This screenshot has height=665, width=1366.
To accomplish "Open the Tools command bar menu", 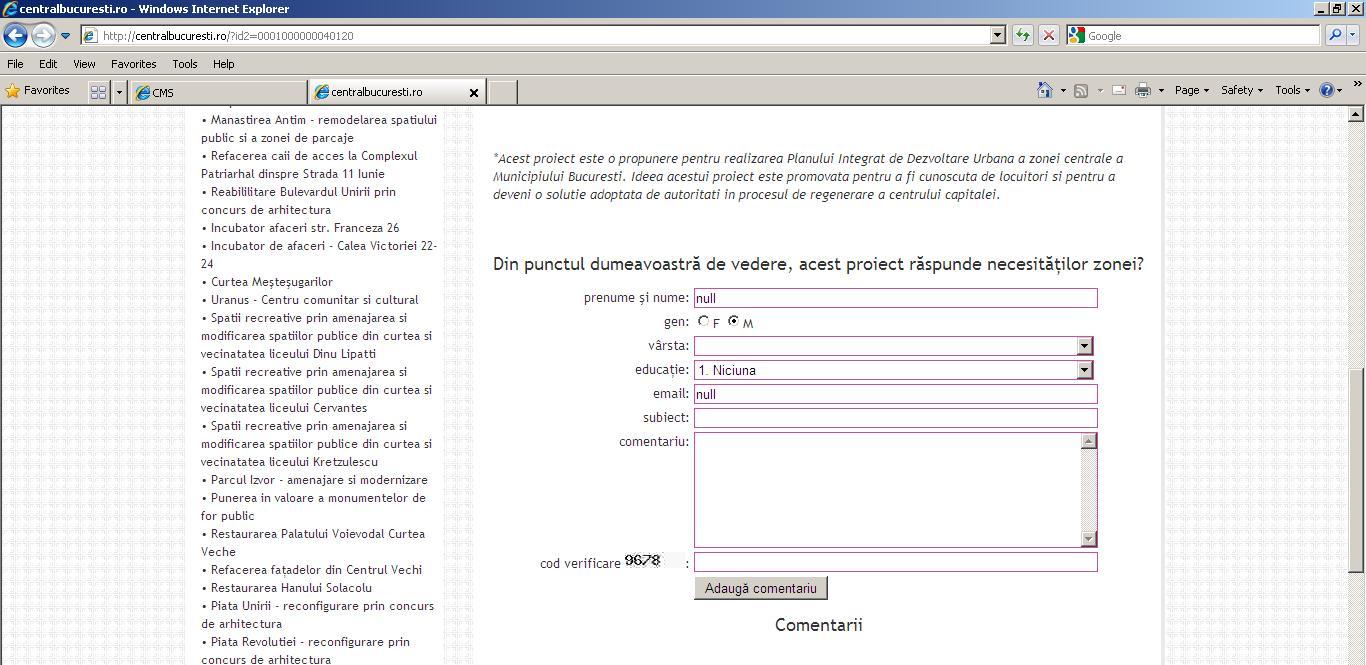I will 1293,90.
